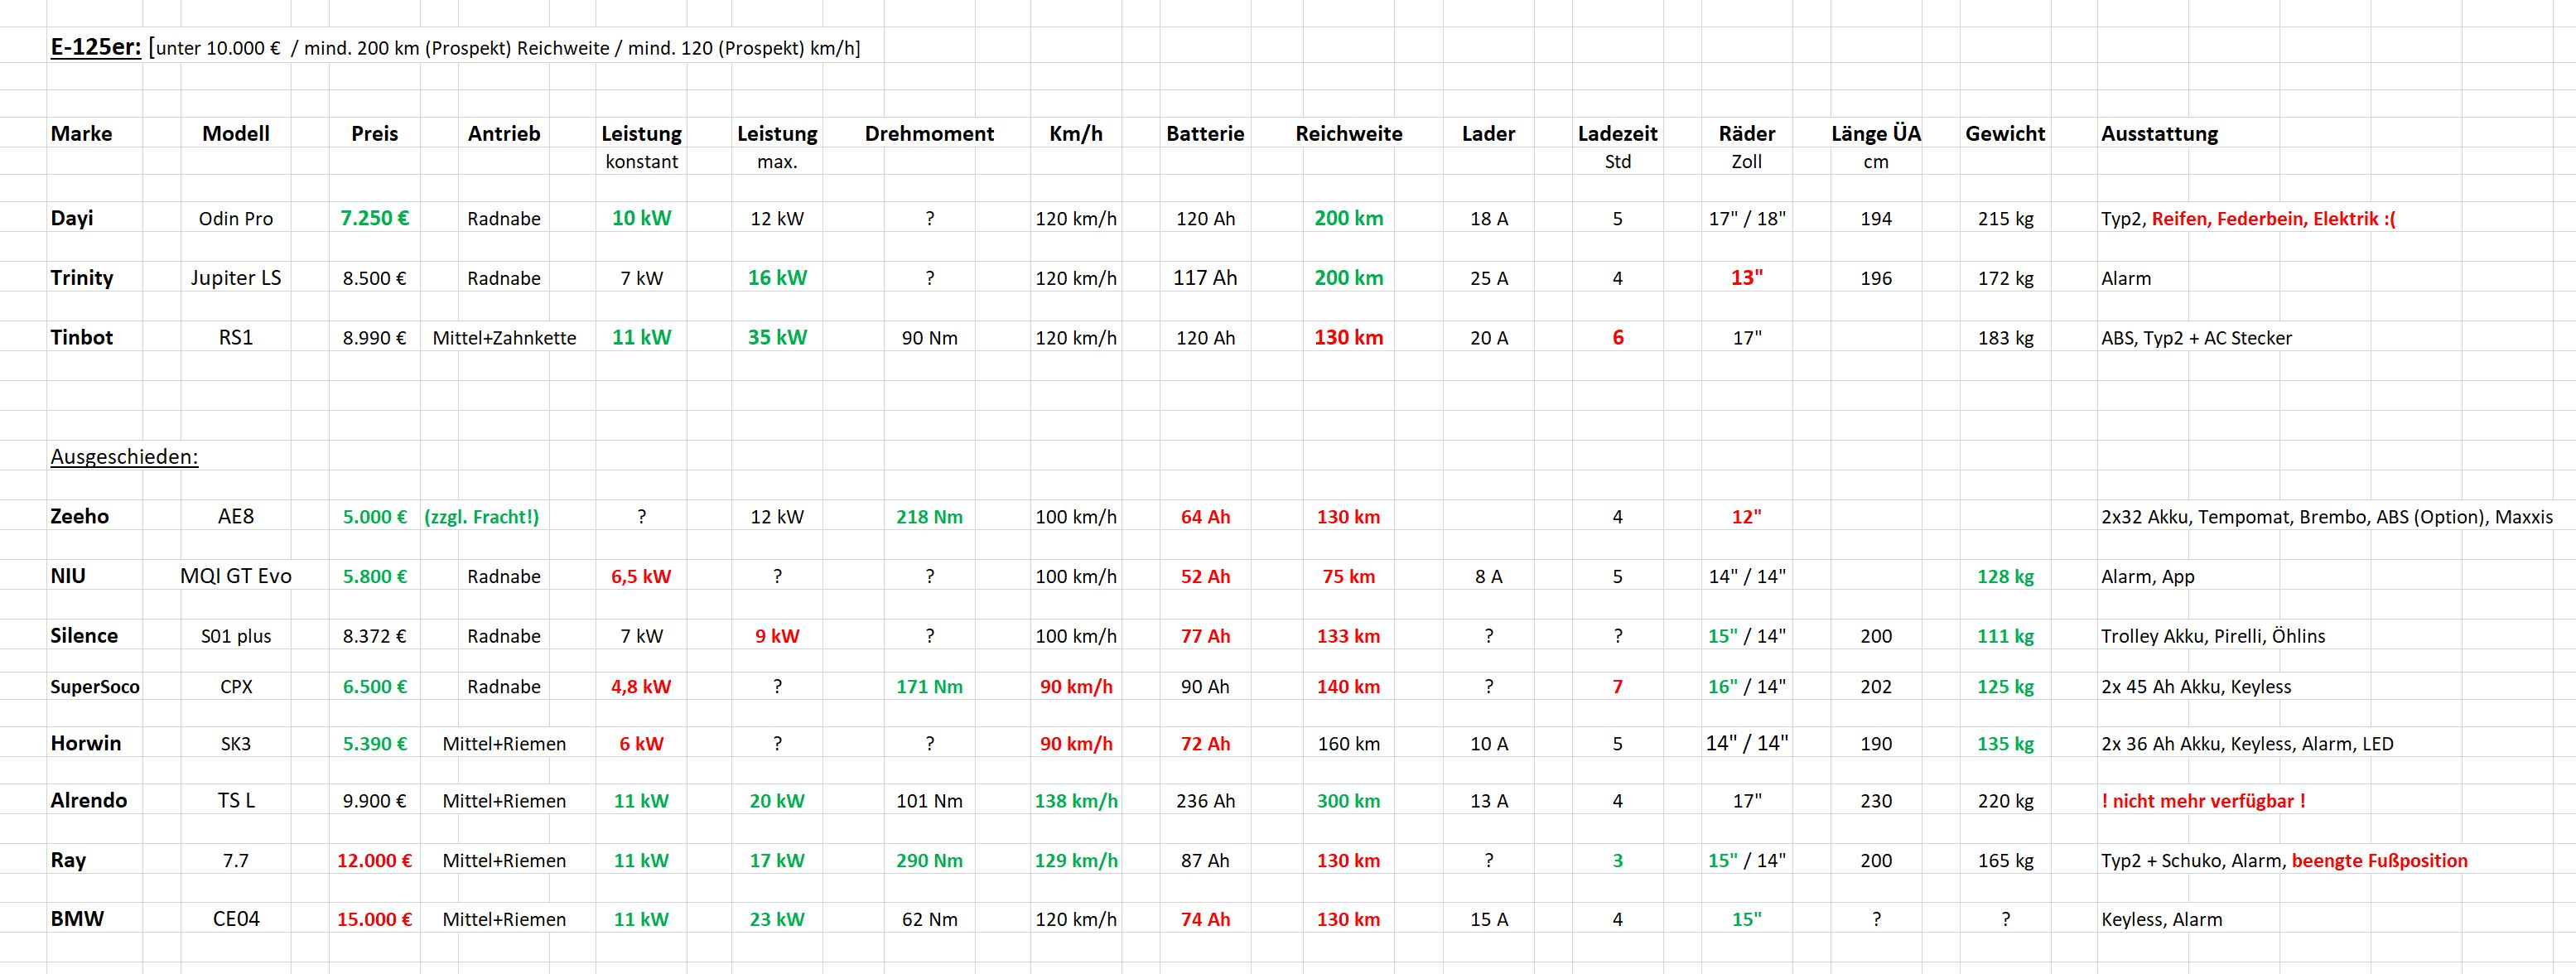Screen dimensions: 2576x974
Task: Click the 'Ausgeschieden:' underlined heading cell
Action: (124, 457)
